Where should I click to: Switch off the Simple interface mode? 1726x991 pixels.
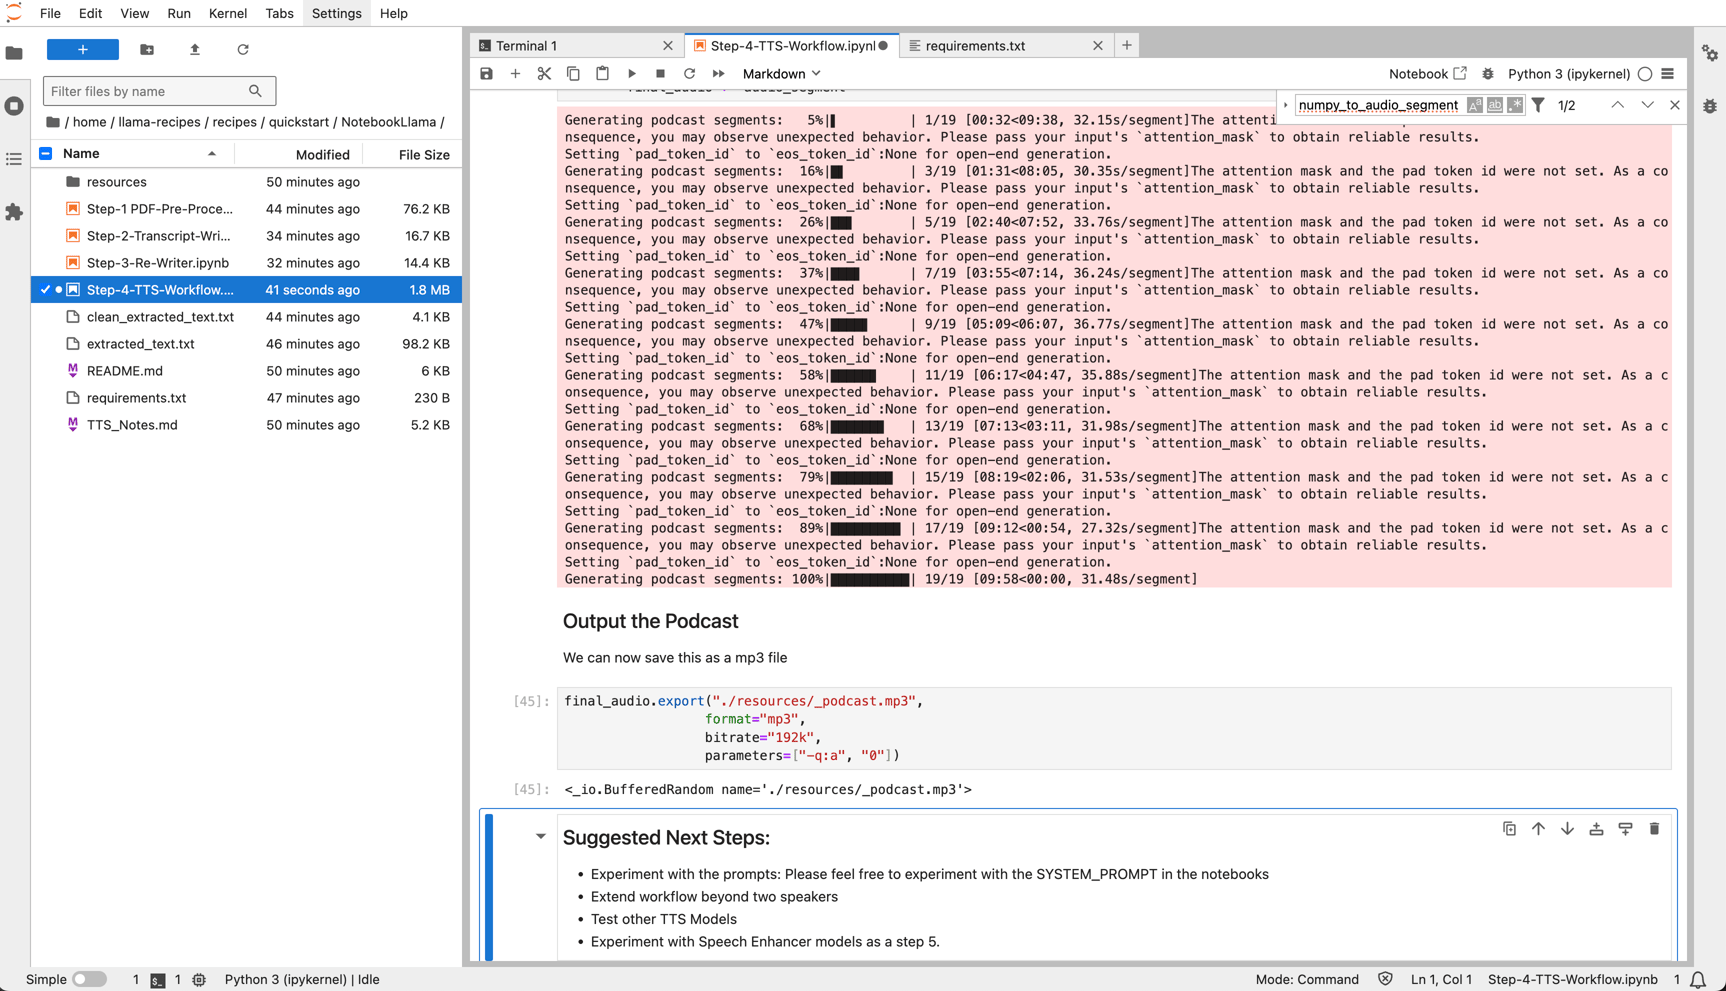pos(89,979)
